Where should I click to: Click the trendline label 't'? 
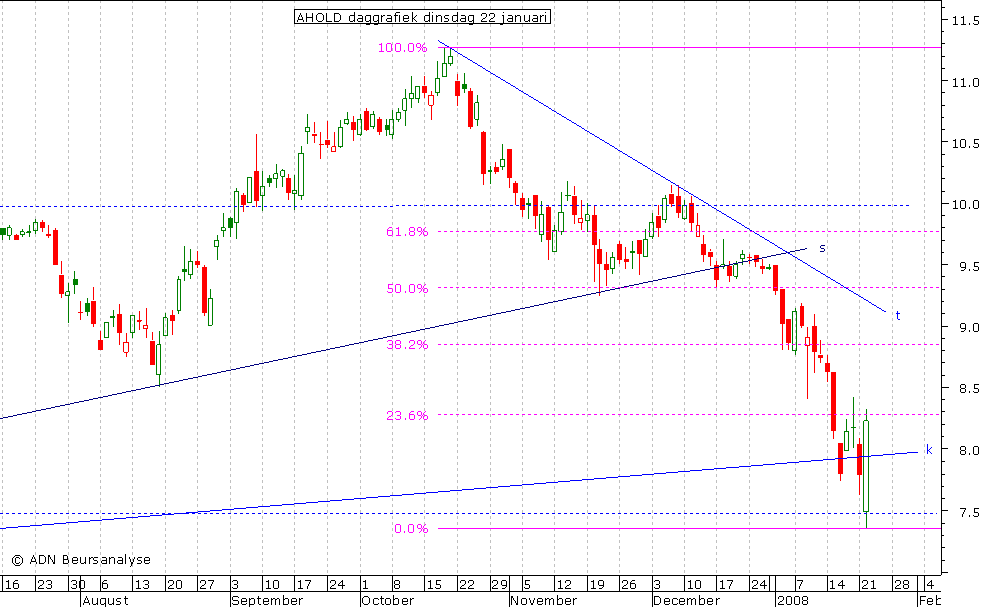[897, 316]
